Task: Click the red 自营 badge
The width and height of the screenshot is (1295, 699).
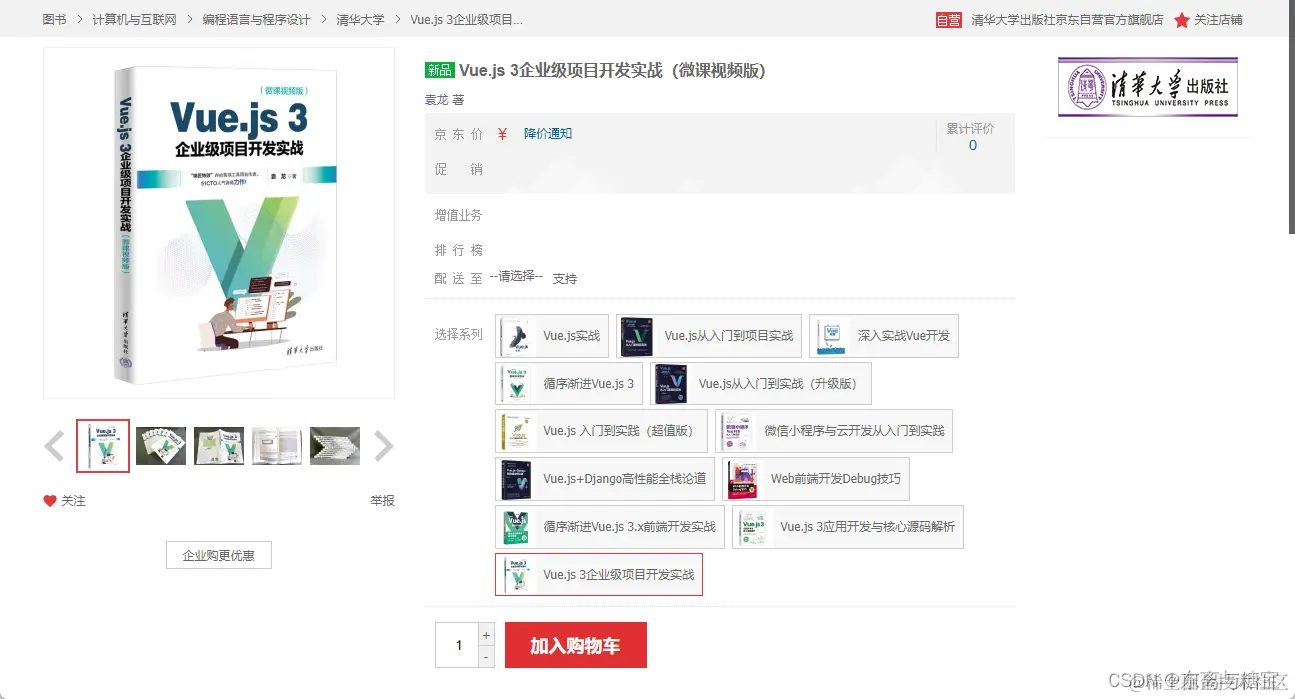Action: [948, 19]
